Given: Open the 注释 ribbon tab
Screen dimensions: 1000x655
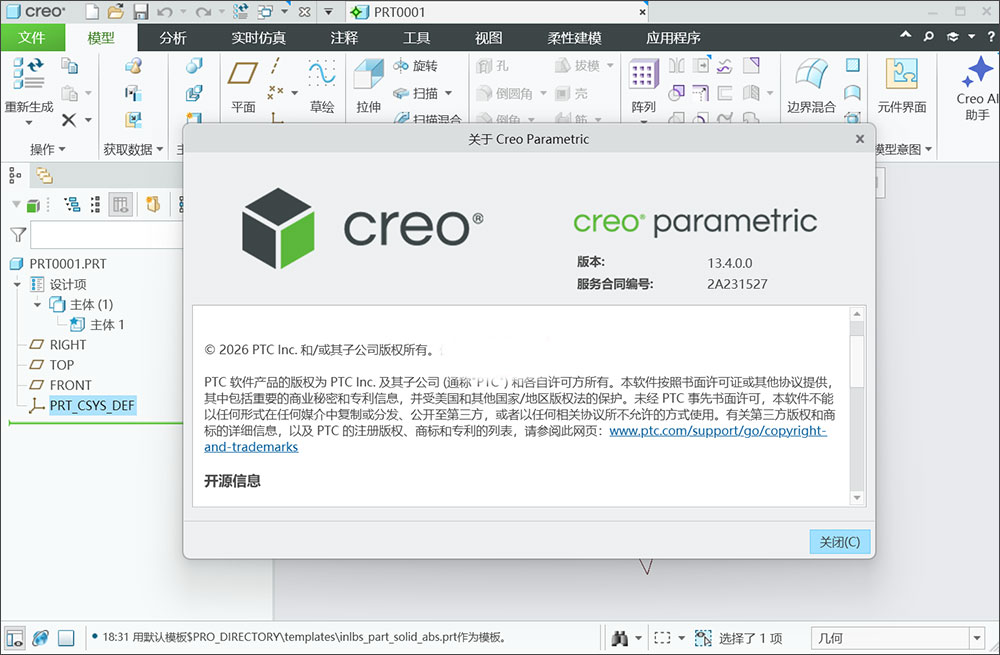Looking at the screenshot, I should 344,38.
